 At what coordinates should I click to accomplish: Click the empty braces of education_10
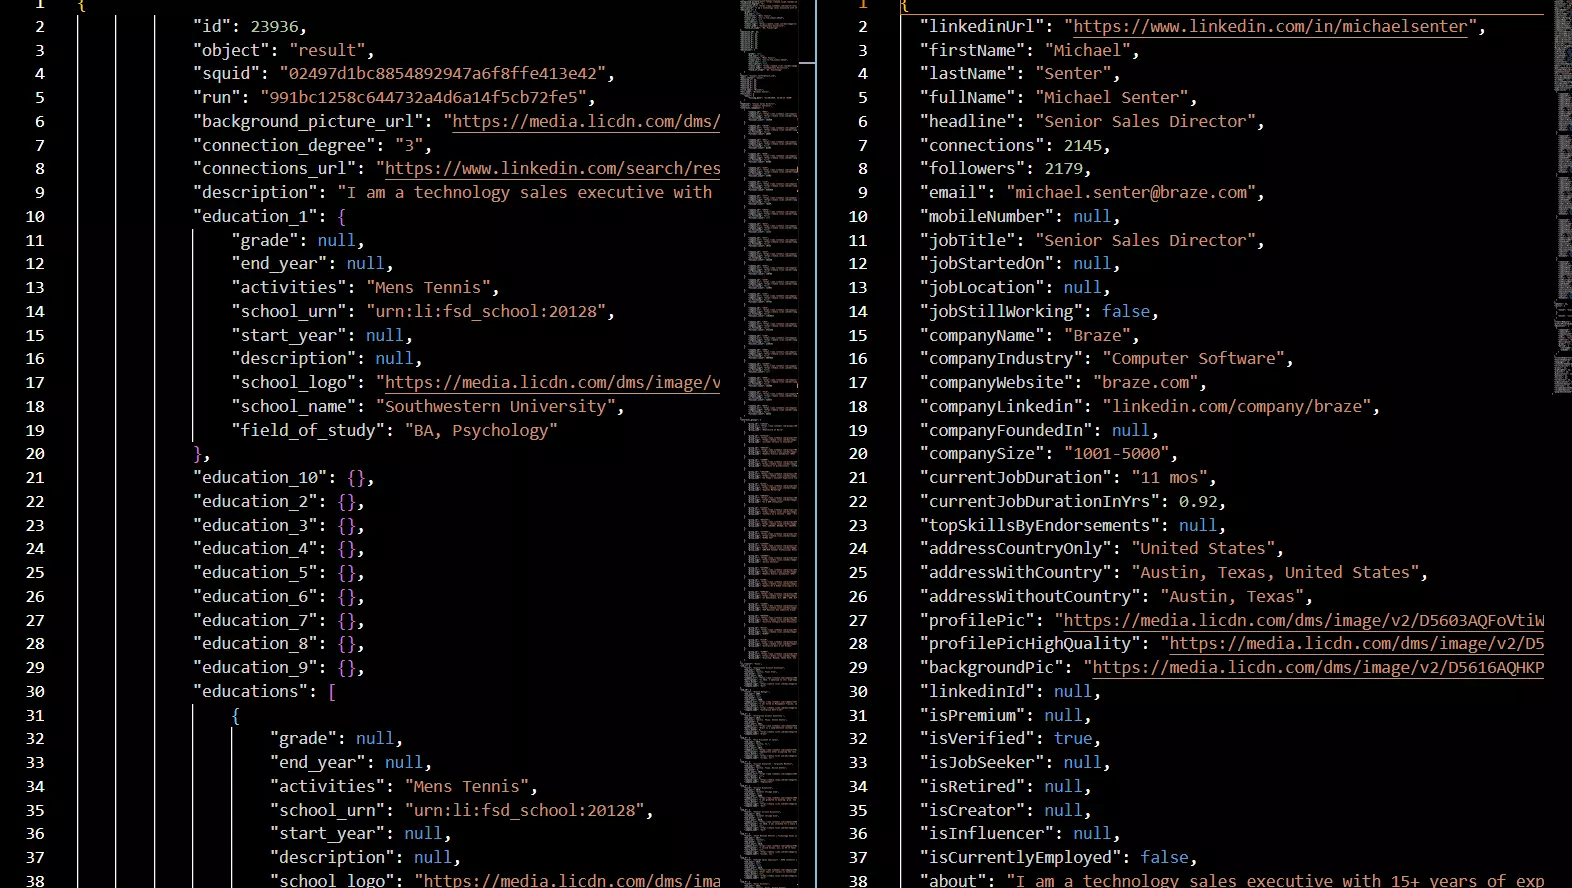(356, 478)
